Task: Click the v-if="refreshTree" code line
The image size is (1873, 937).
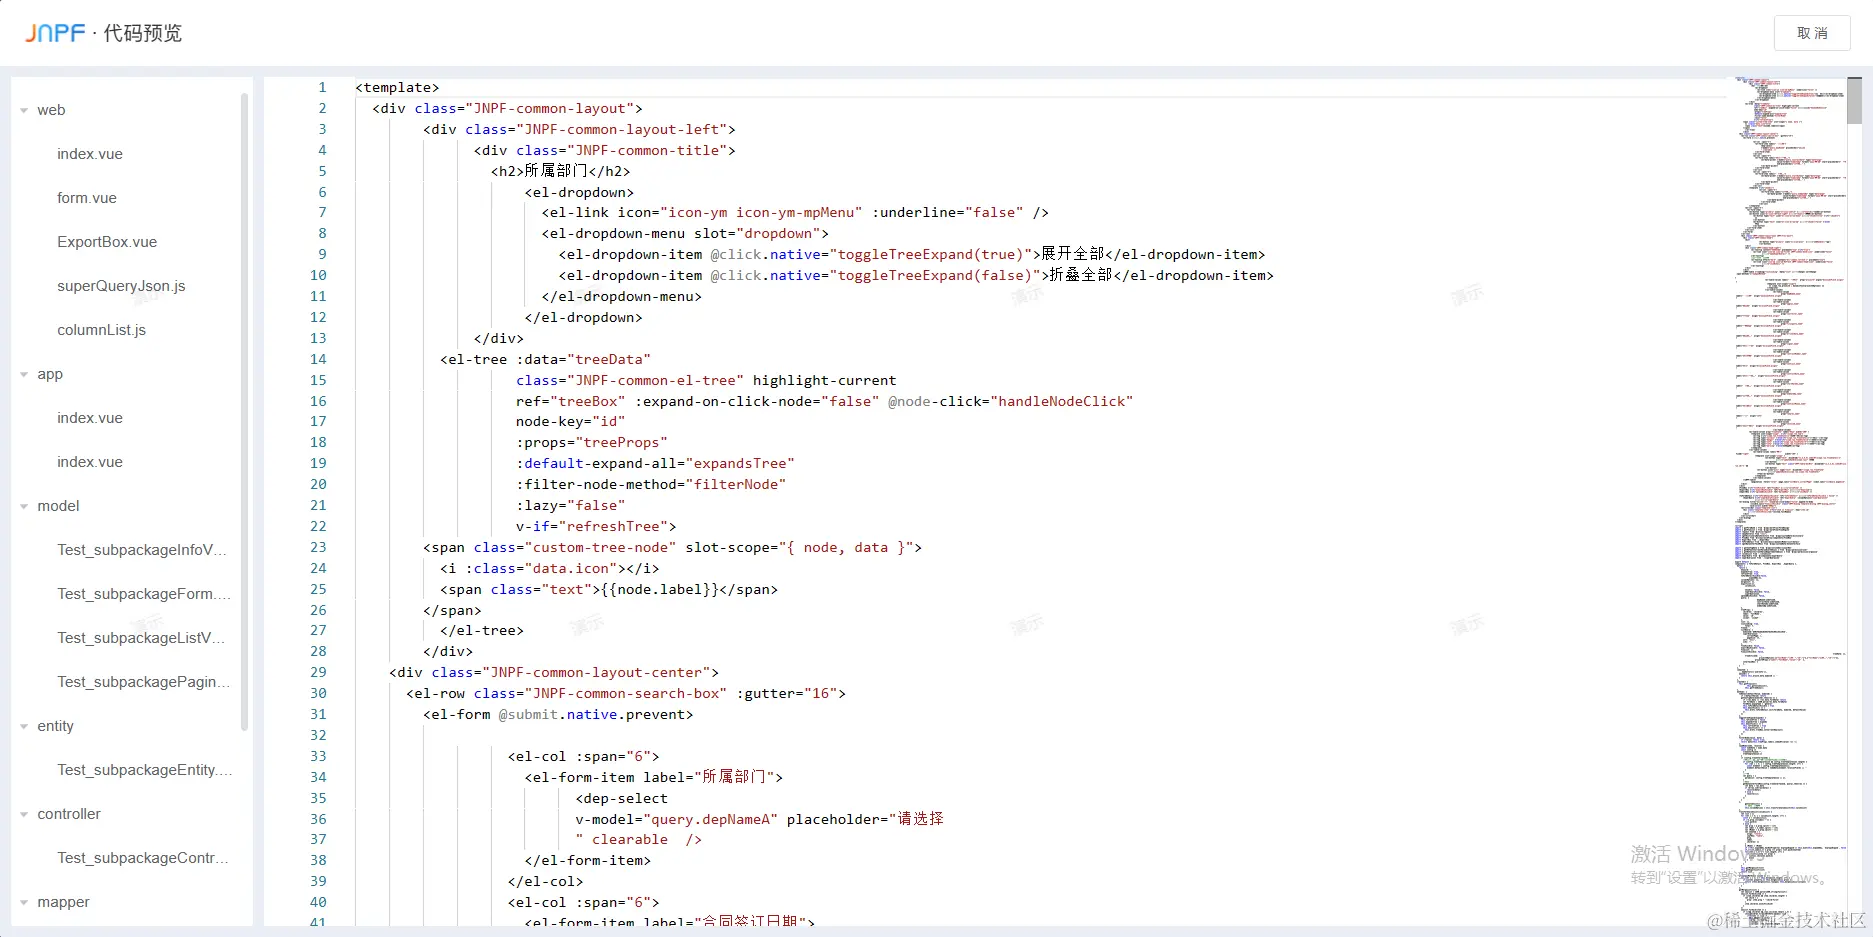Action: pos(596,526)
